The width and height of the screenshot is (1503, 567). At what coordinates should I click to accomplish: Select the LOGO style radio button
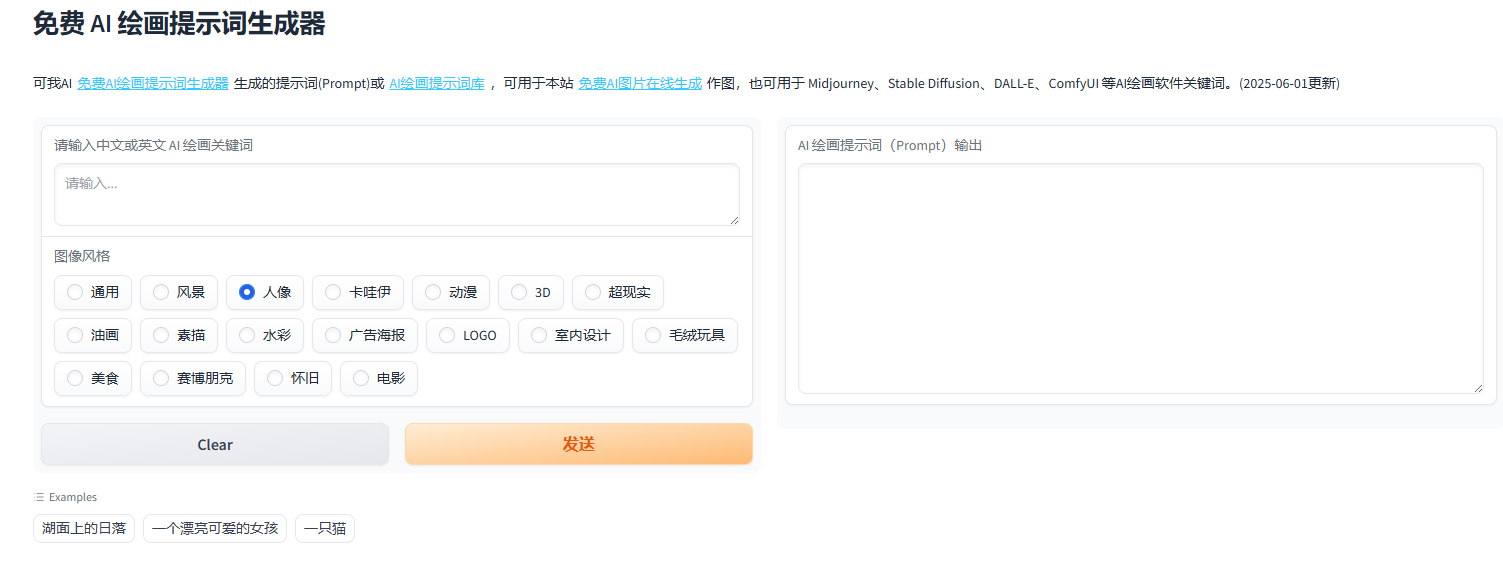pos(447,335)
